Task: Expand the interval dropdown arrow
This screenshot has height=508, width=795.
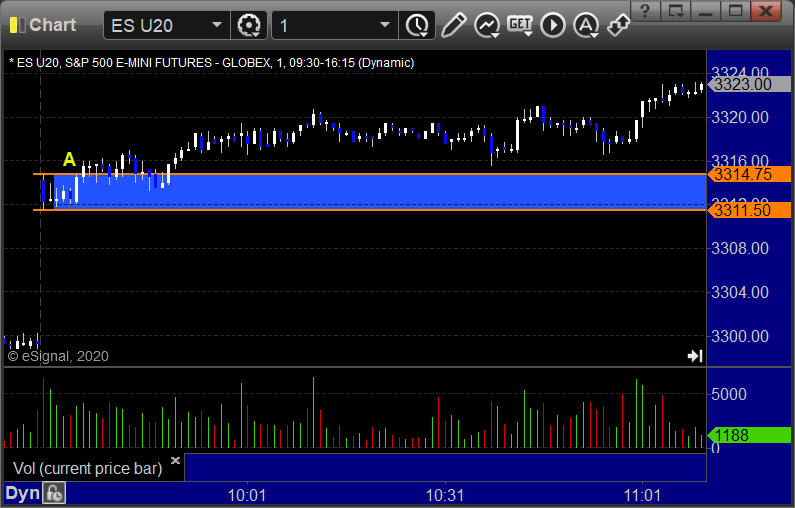Action: click(385, 25)
